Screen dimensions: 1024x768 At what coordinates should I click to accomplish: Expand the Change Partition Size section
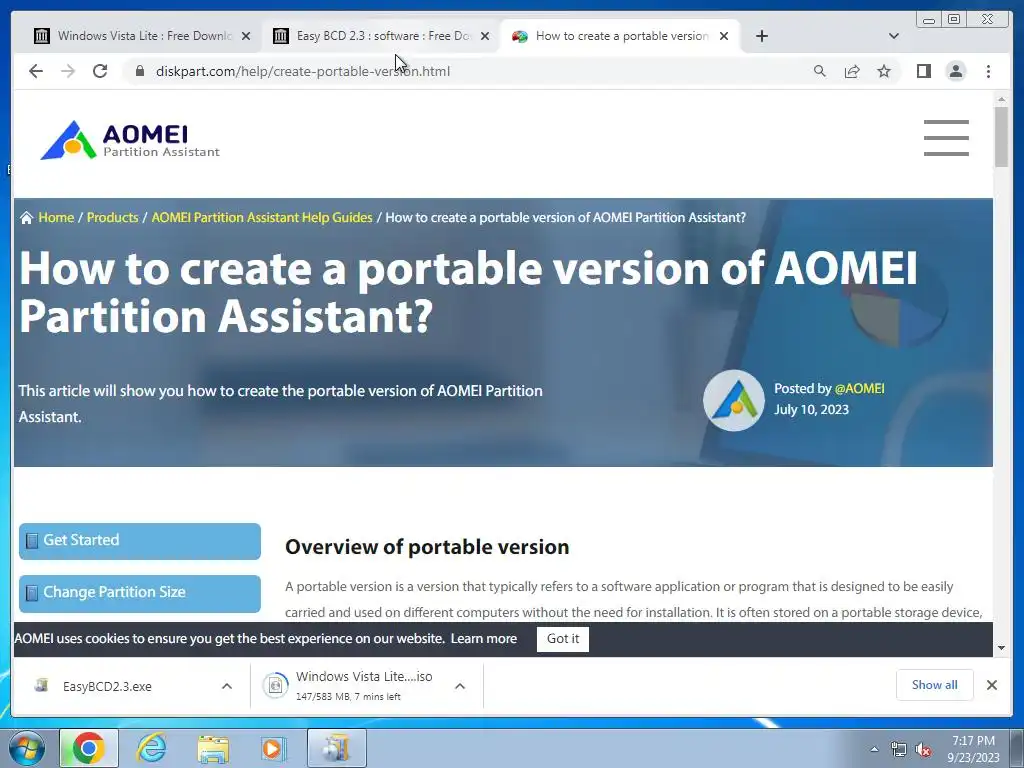[x=140, y=593]
